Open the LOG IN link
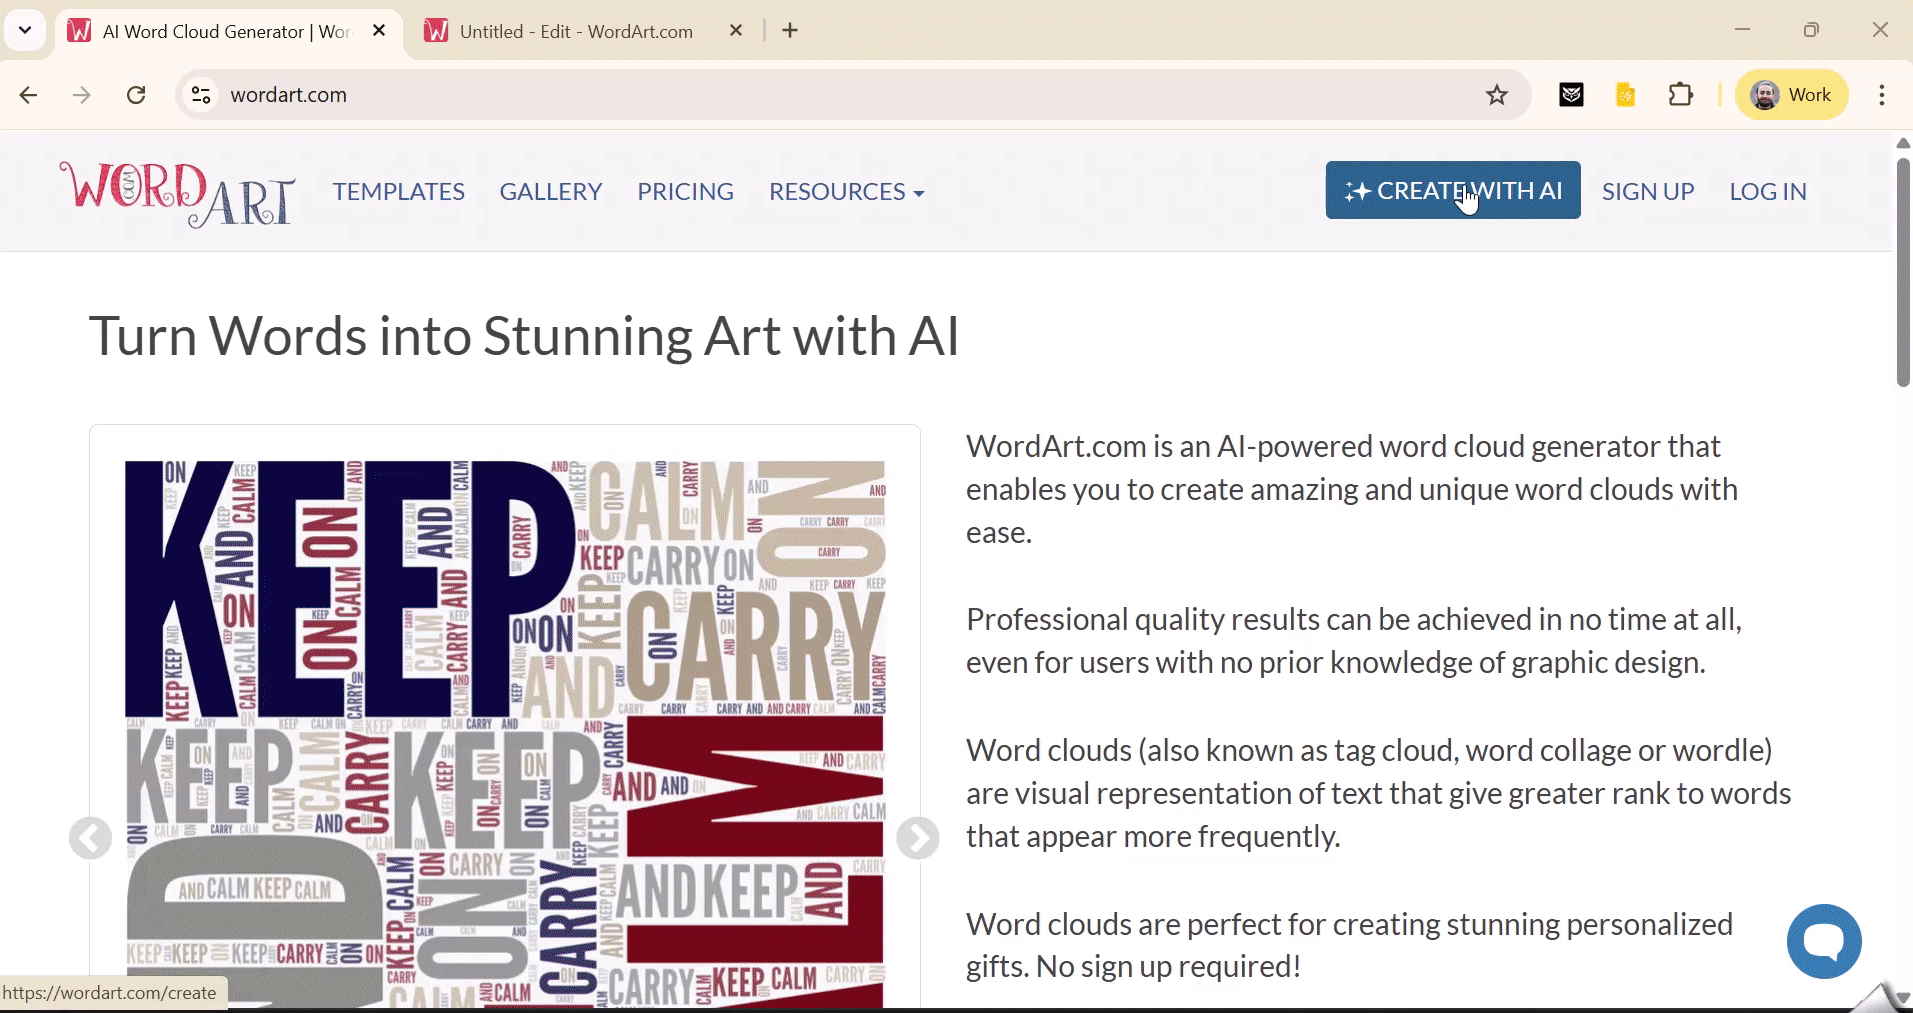1913x1013 pixels. click(x=1767, y=192)
